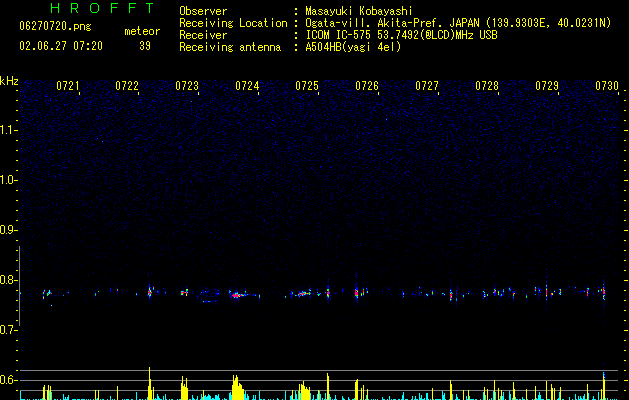Click the meteor count label
This screenshot has width=629, height=400.
click(142, 31)
